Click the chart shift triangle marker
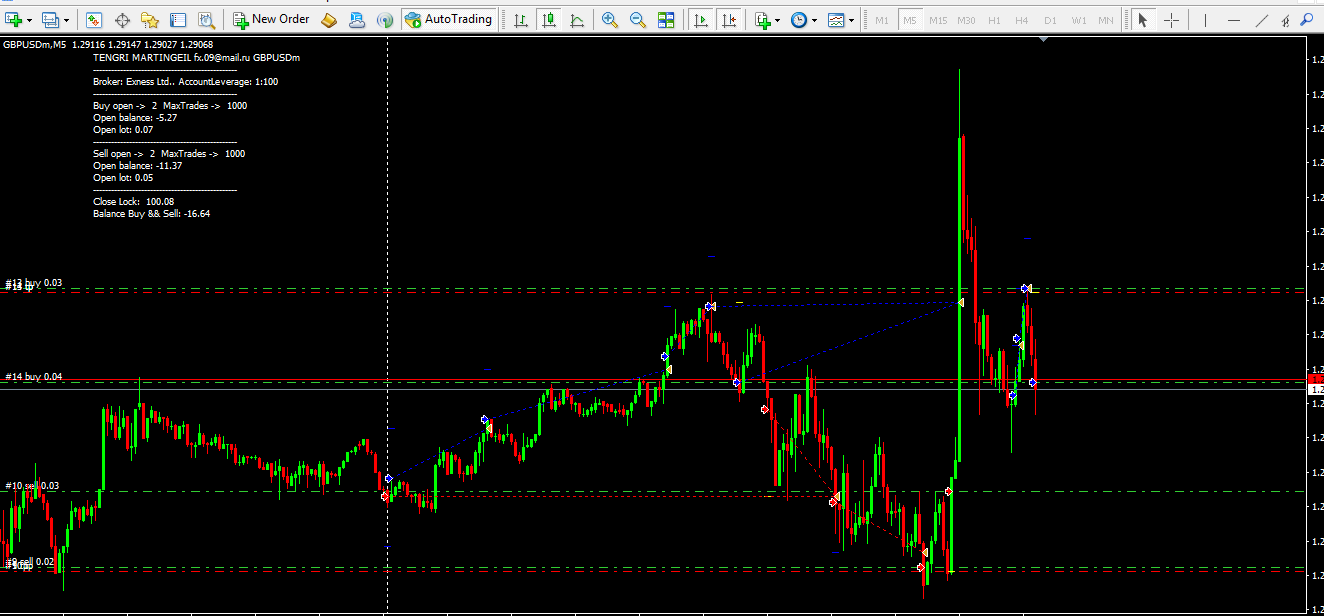 click(x=1043, y=40)
